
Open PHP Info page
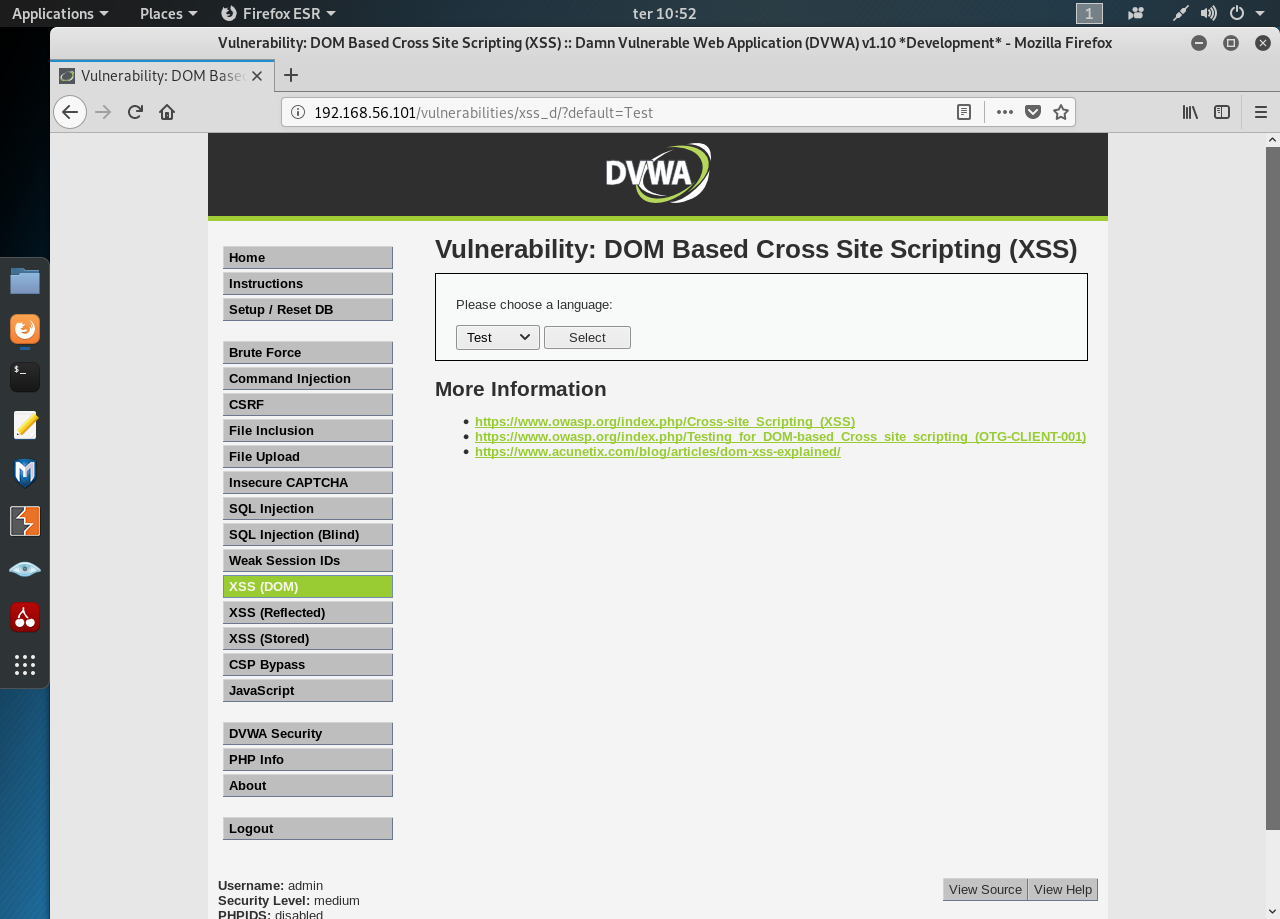coord(308,760)
